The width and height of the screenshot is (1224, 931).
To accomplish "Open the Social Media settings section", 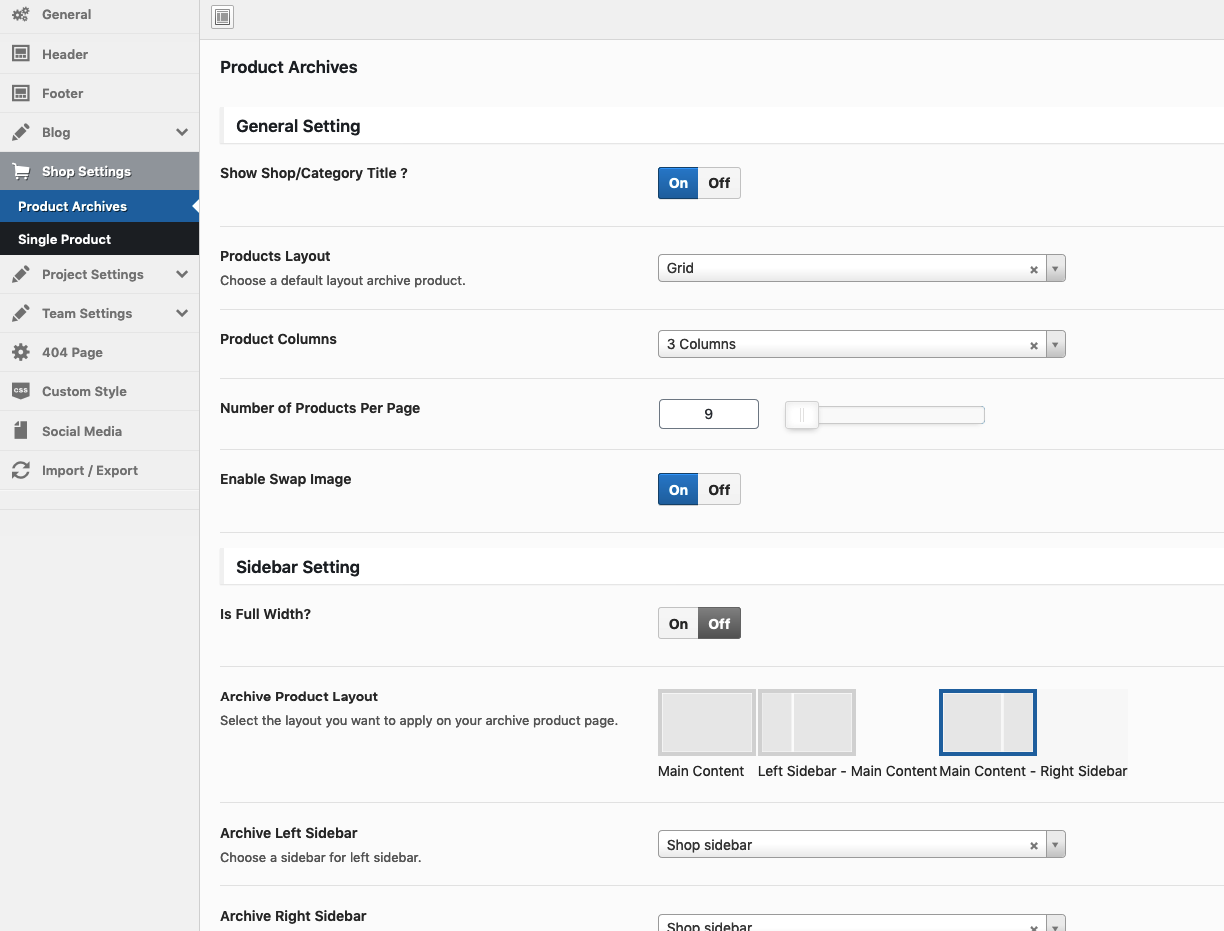I will pos(82,431).
